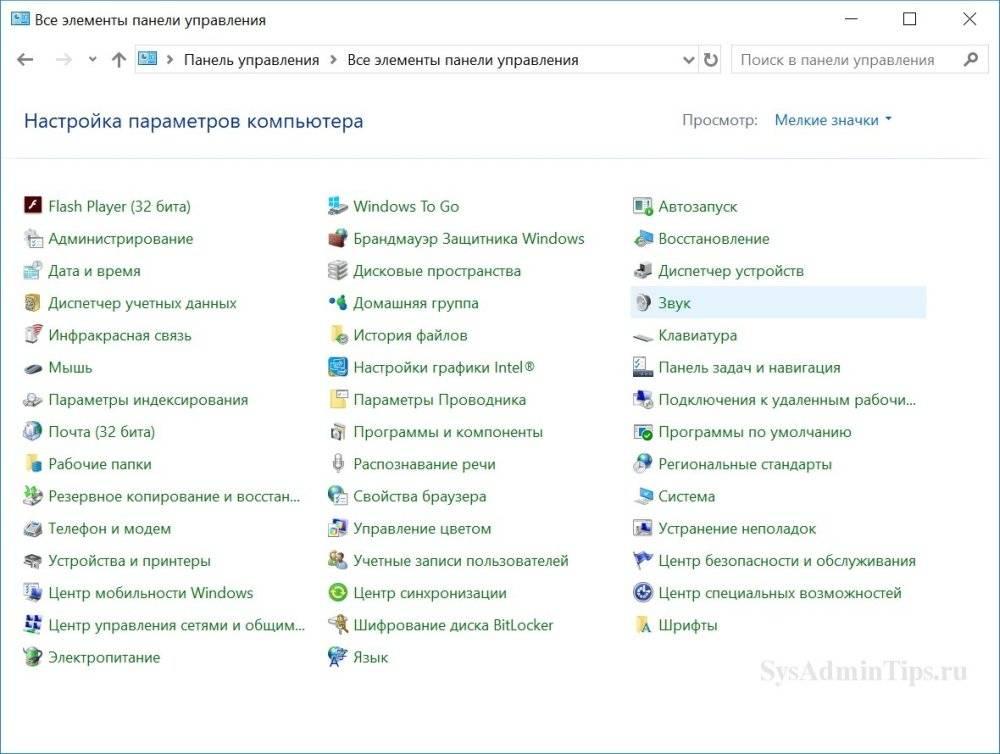This screenshot has width=1000, height=754.
Task: Click the Электропитание icon
Action: (33, 657)
